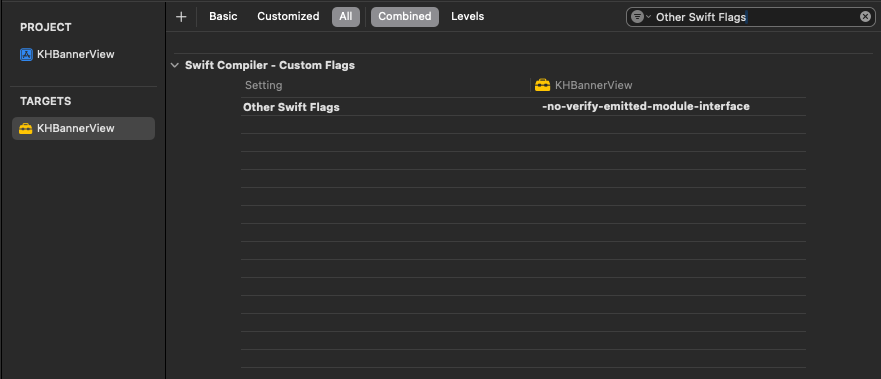Click the Setting column header
881x379 pixels.
click(264, 85)
